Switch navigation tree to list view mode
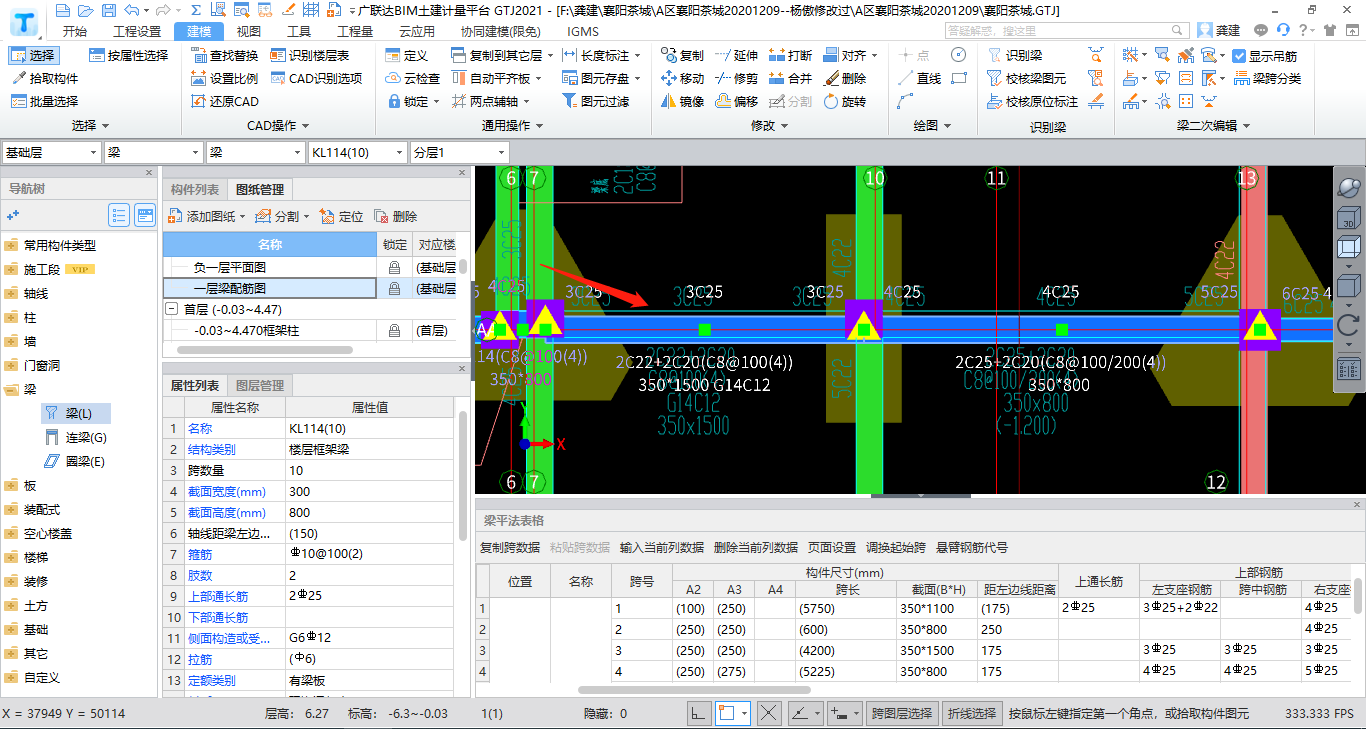Image resolution: width=1366 pixels, height=729 pixels. point(120,215)
